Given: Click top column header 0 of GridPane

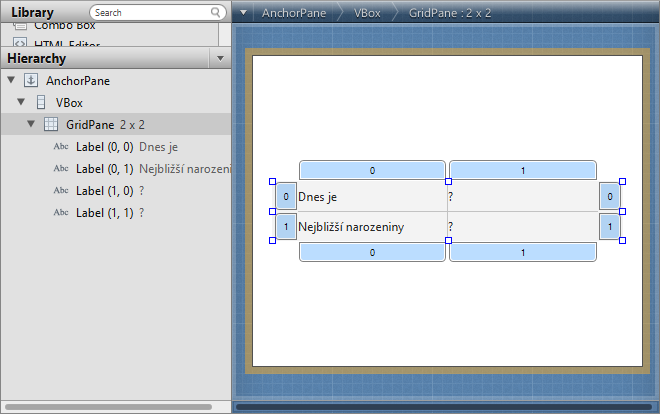Looking at the screenshot, I should [x=372, y=170].
